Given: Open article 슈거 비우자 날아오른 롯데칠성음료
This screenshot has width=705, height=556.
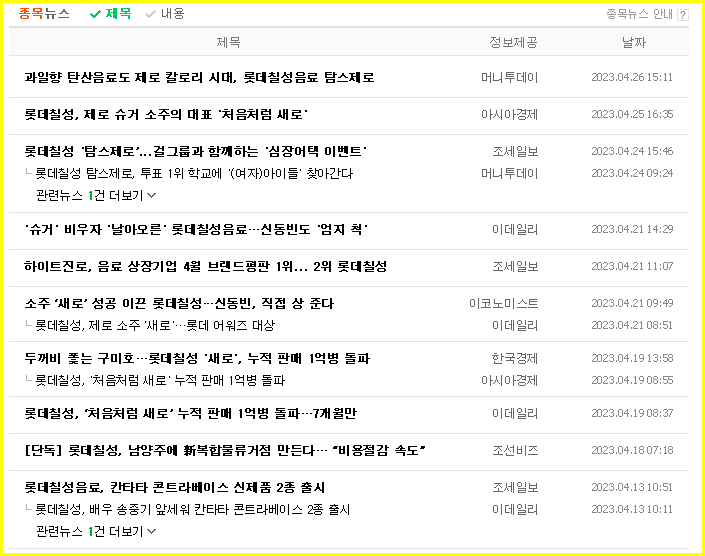Looking at the screenshot, I should coord(196,230).
